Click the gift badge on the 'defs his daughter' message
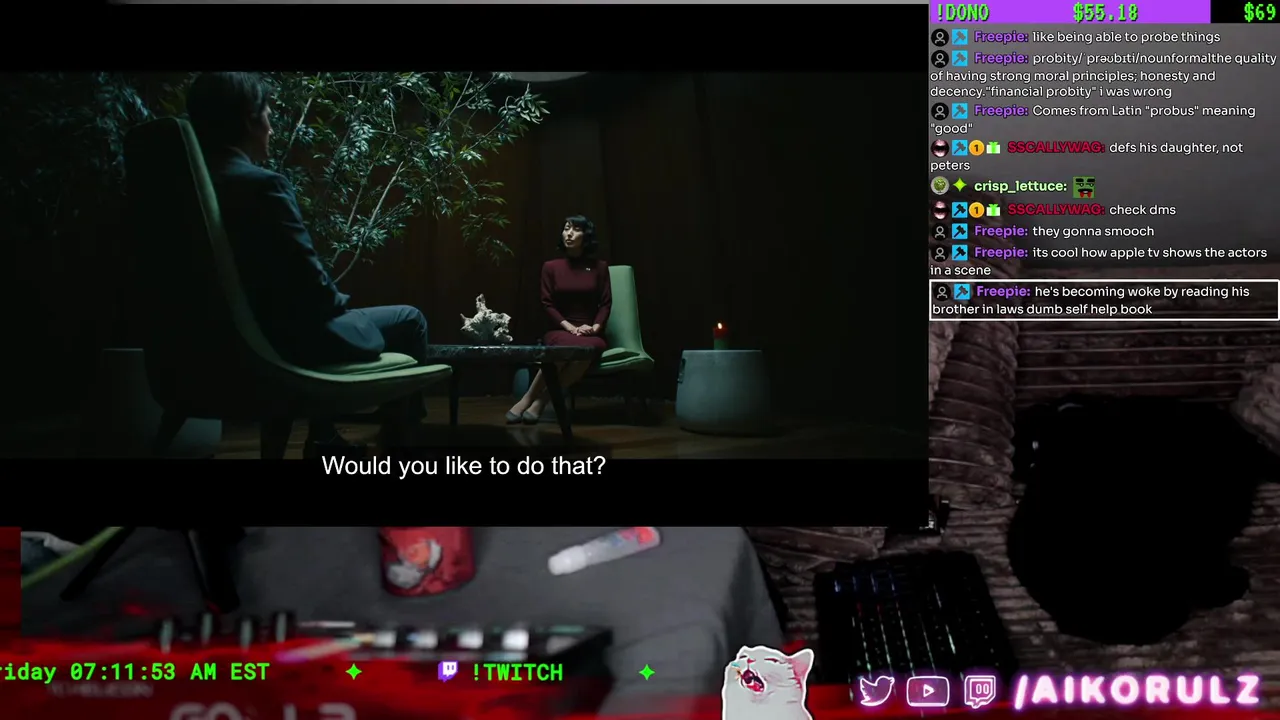The width and height of the screenshot is (1280, 720). [x=993, y=148]
